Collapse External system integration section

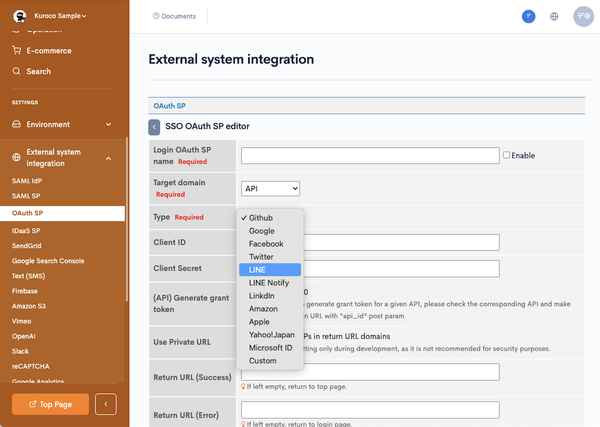pyautogui.click(x=108, y=158)
